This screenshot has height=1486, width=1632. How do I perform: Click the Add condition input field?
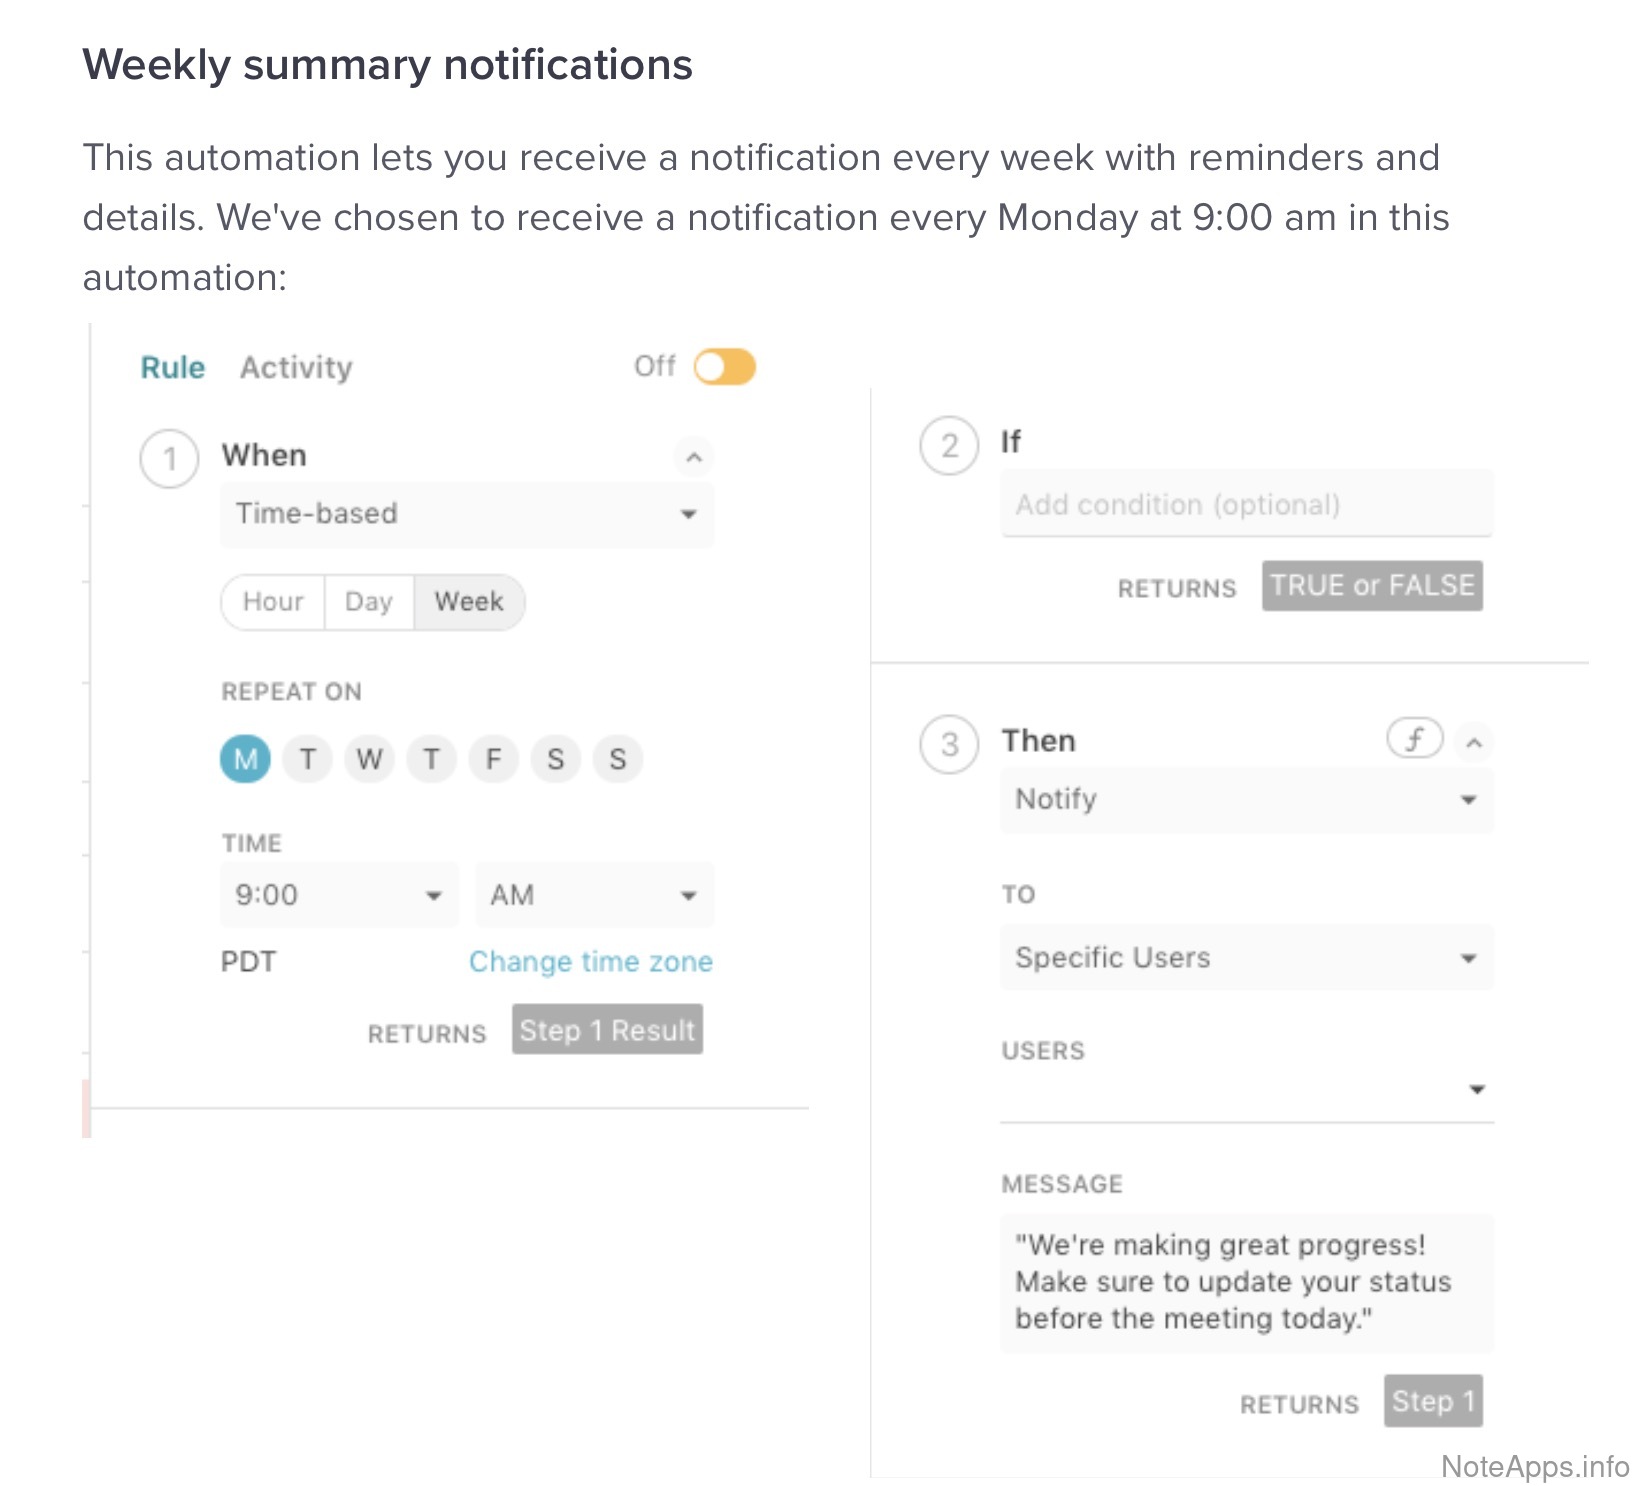(1246, 505)
